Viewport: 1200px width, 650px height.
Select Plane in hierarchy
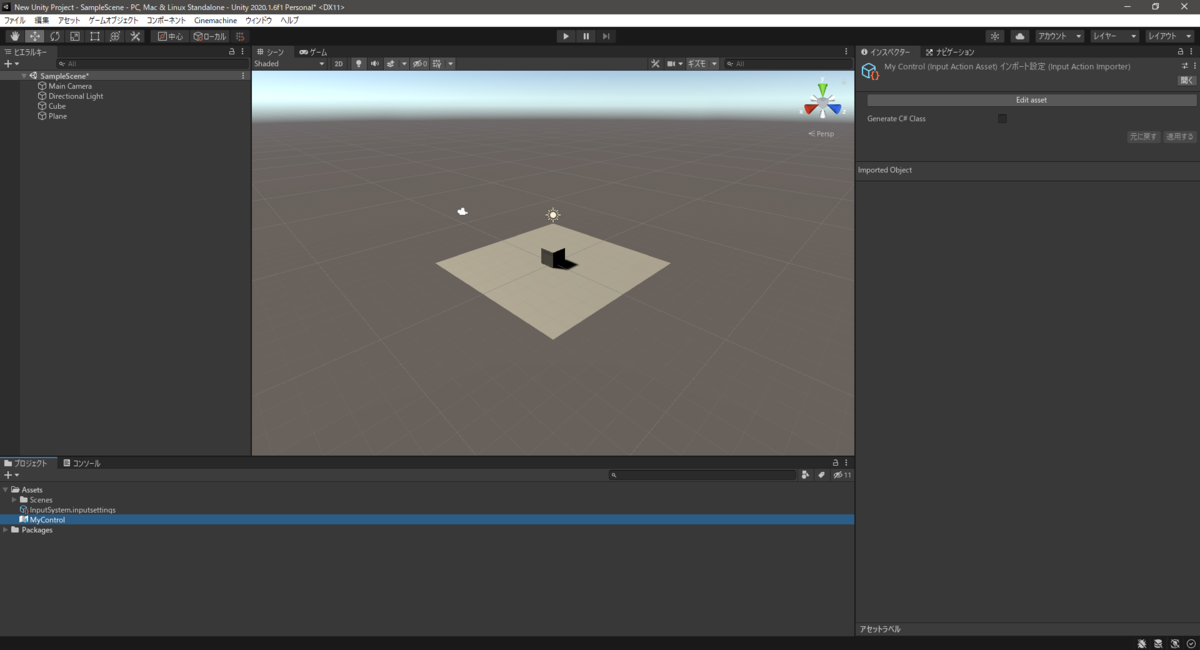(x=58, y=116)
